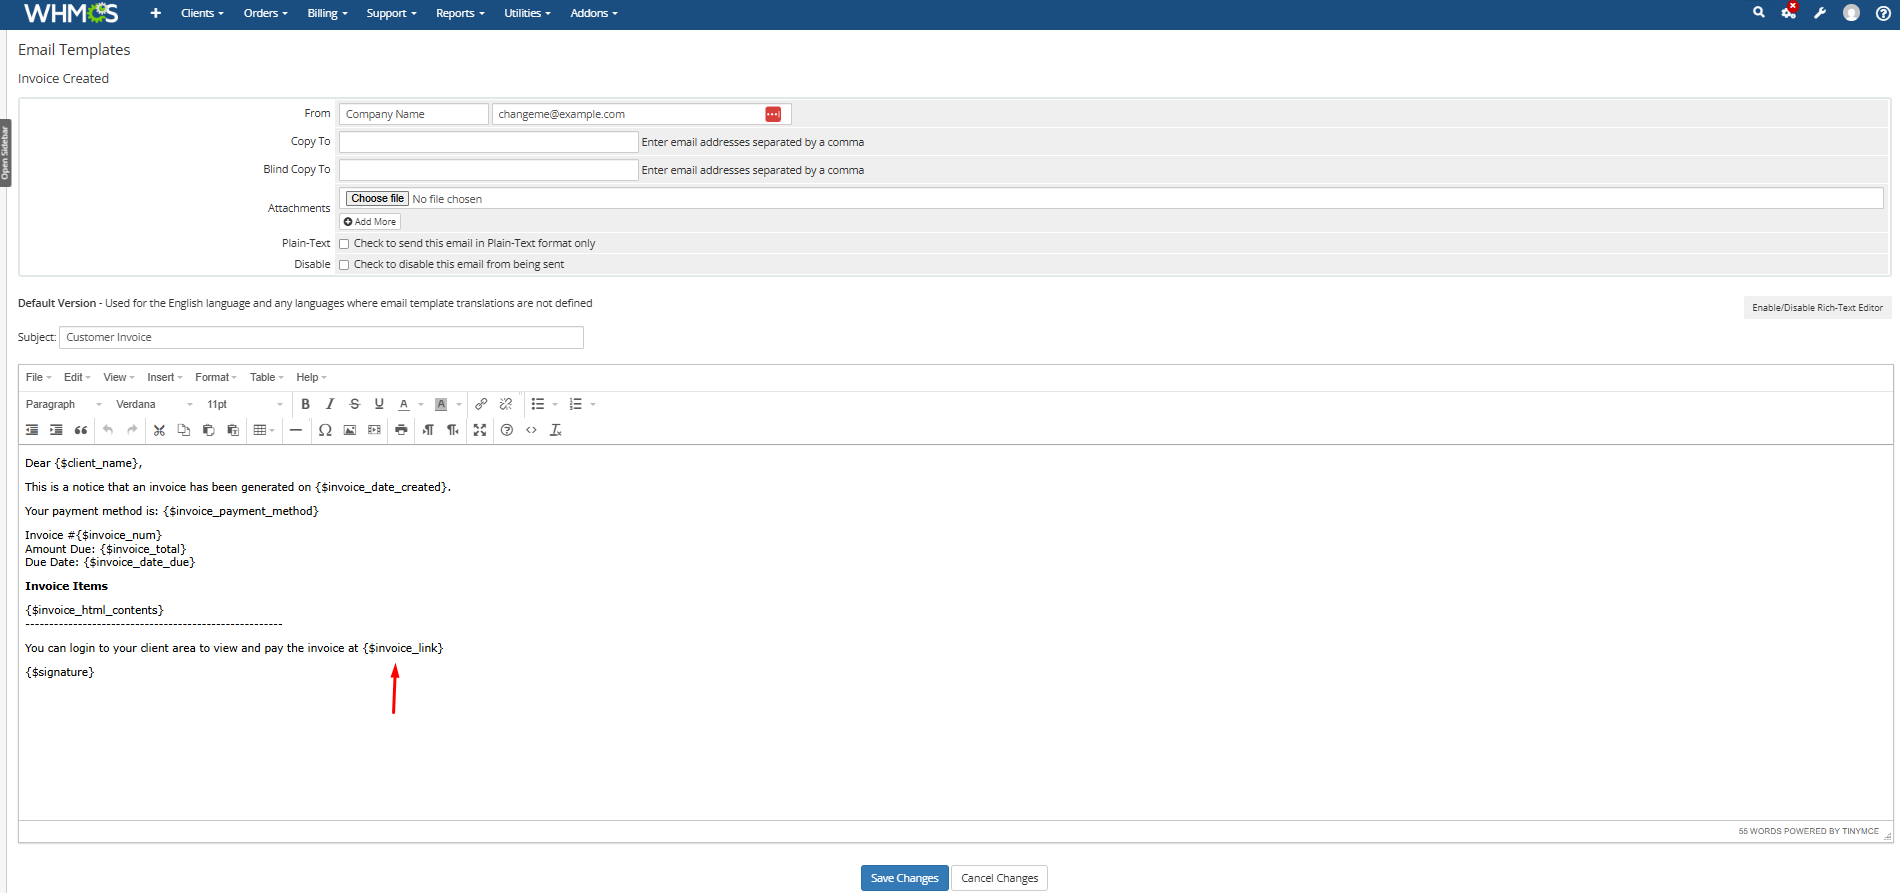Click Enable/Disable Rich-Text Editor button
The width and height of the screenshot is (1900, 893).
1816,308
